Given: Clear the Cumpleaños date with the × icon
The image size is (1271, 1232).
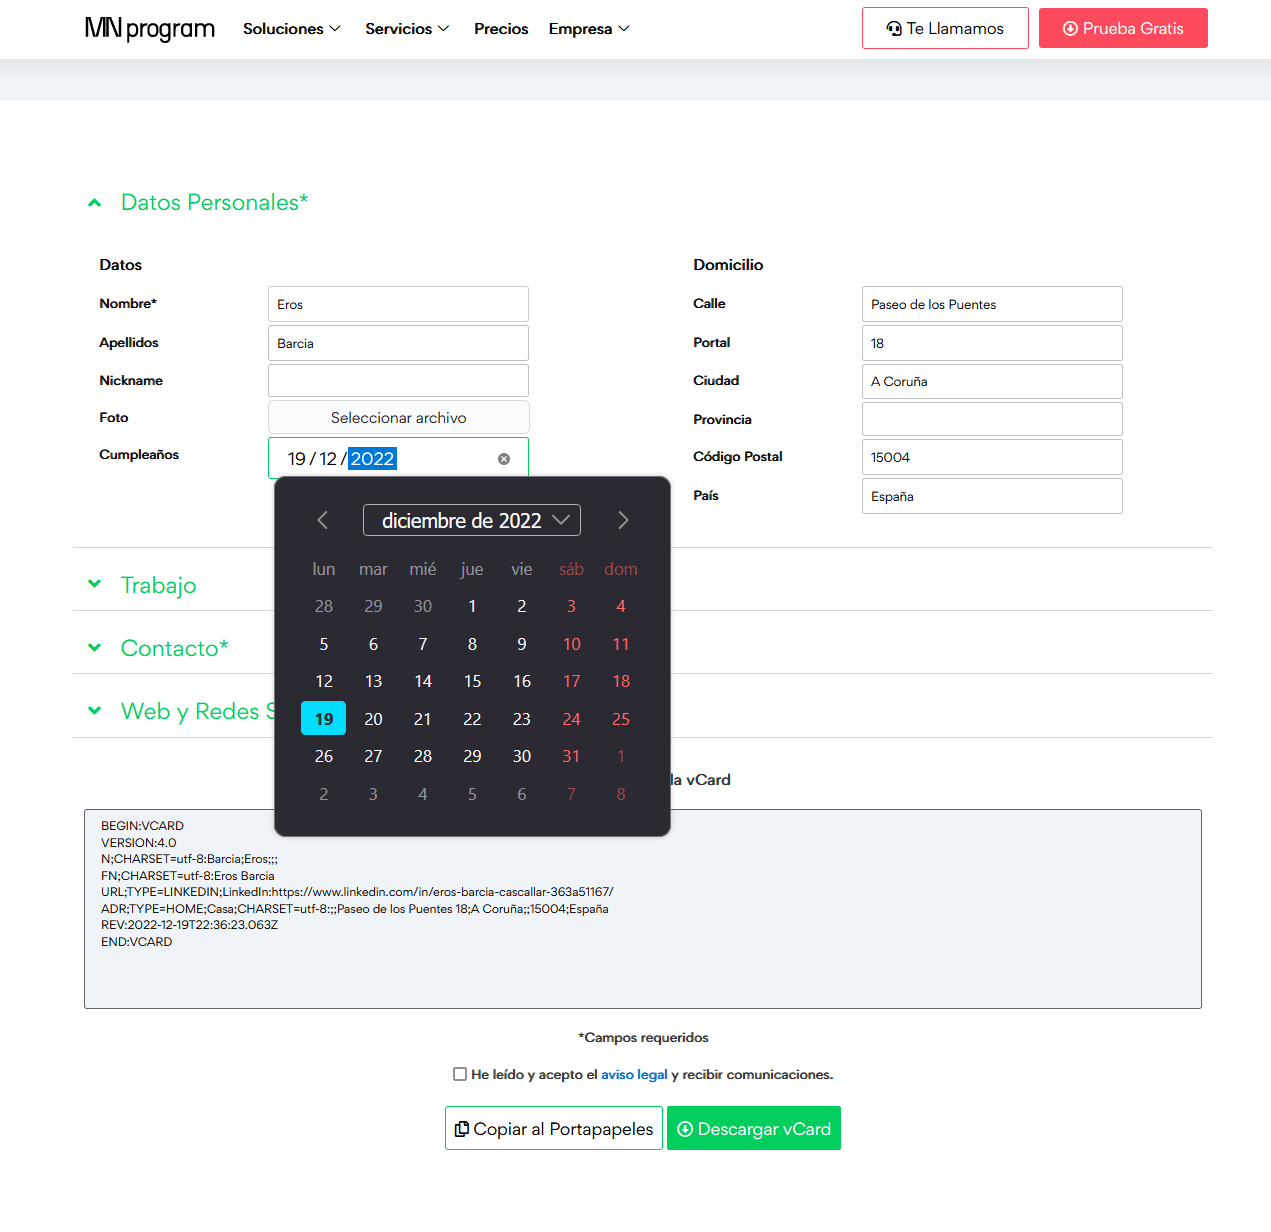Looking at the screenshot, I should click(504, 458).
